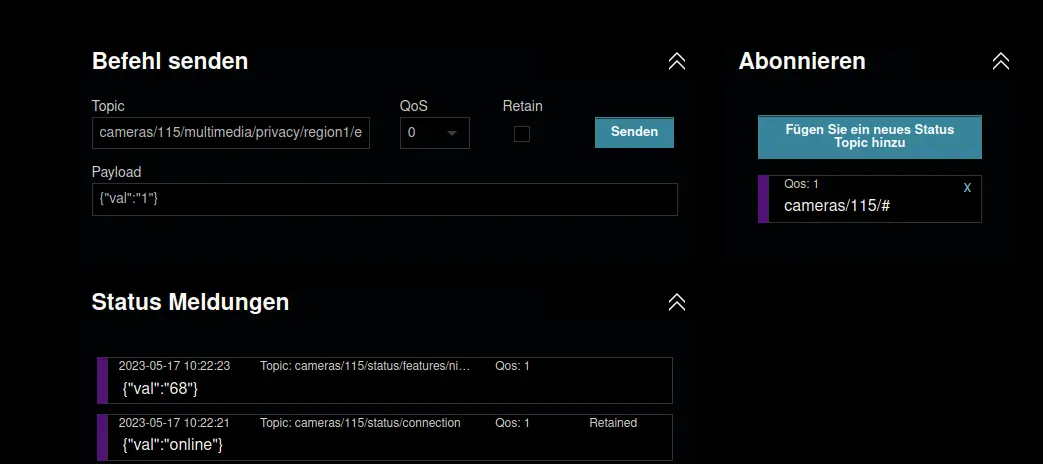The height and width of the screenshot is (464, 1043).
Task: Collapse the Status Meldungen panel chevron
Action: click(x=677, y=302)
